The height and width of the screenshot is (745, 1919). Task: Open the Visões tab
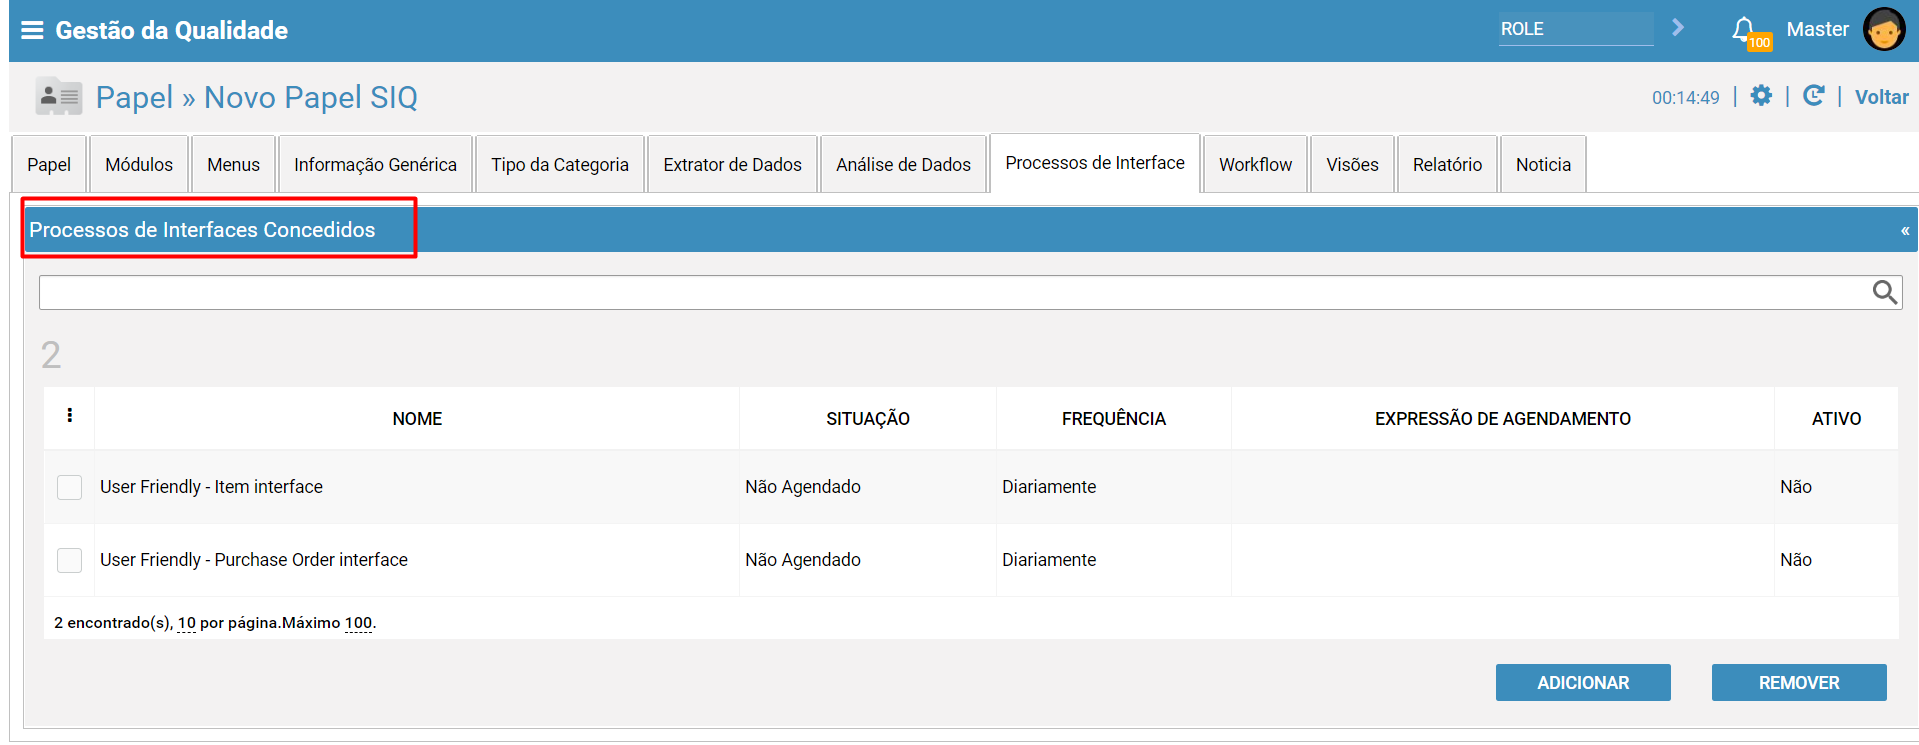coord(1352,164)
